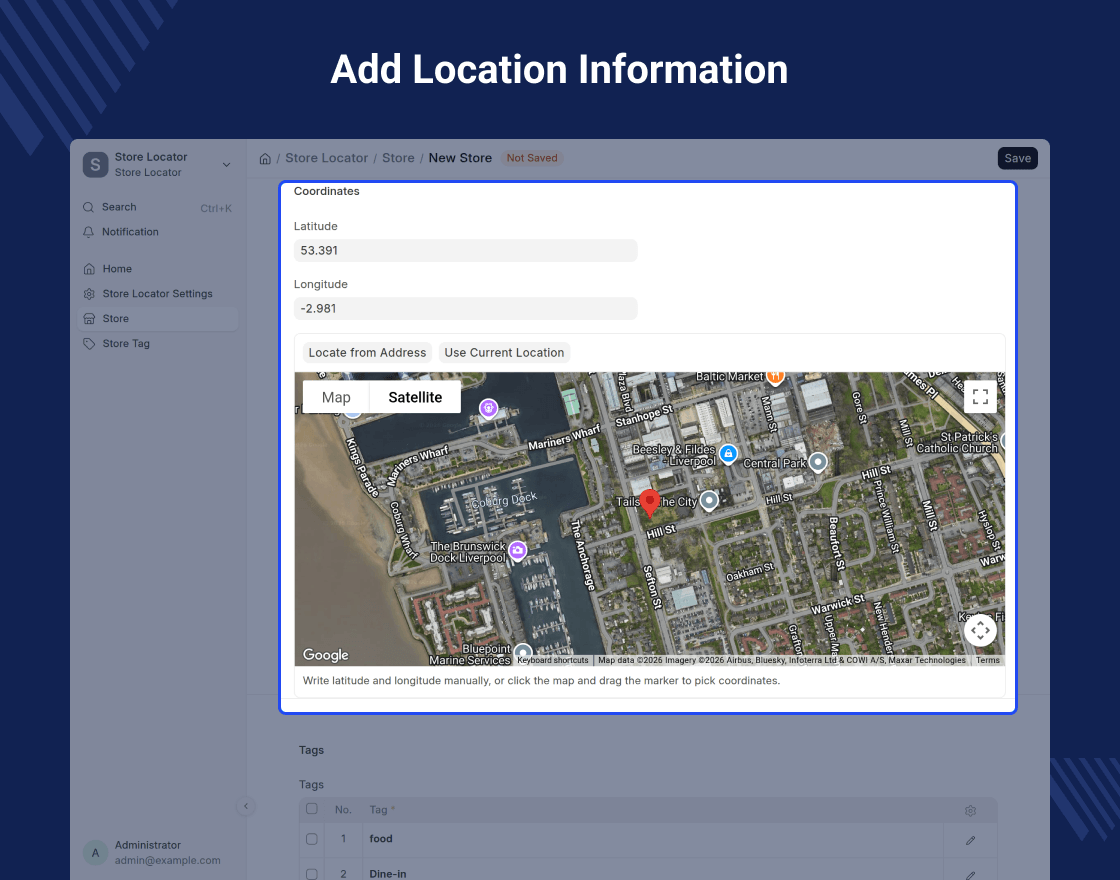
Task: Click the Brunswick Dock Liverpool camera pin
Action: [518, 550]
